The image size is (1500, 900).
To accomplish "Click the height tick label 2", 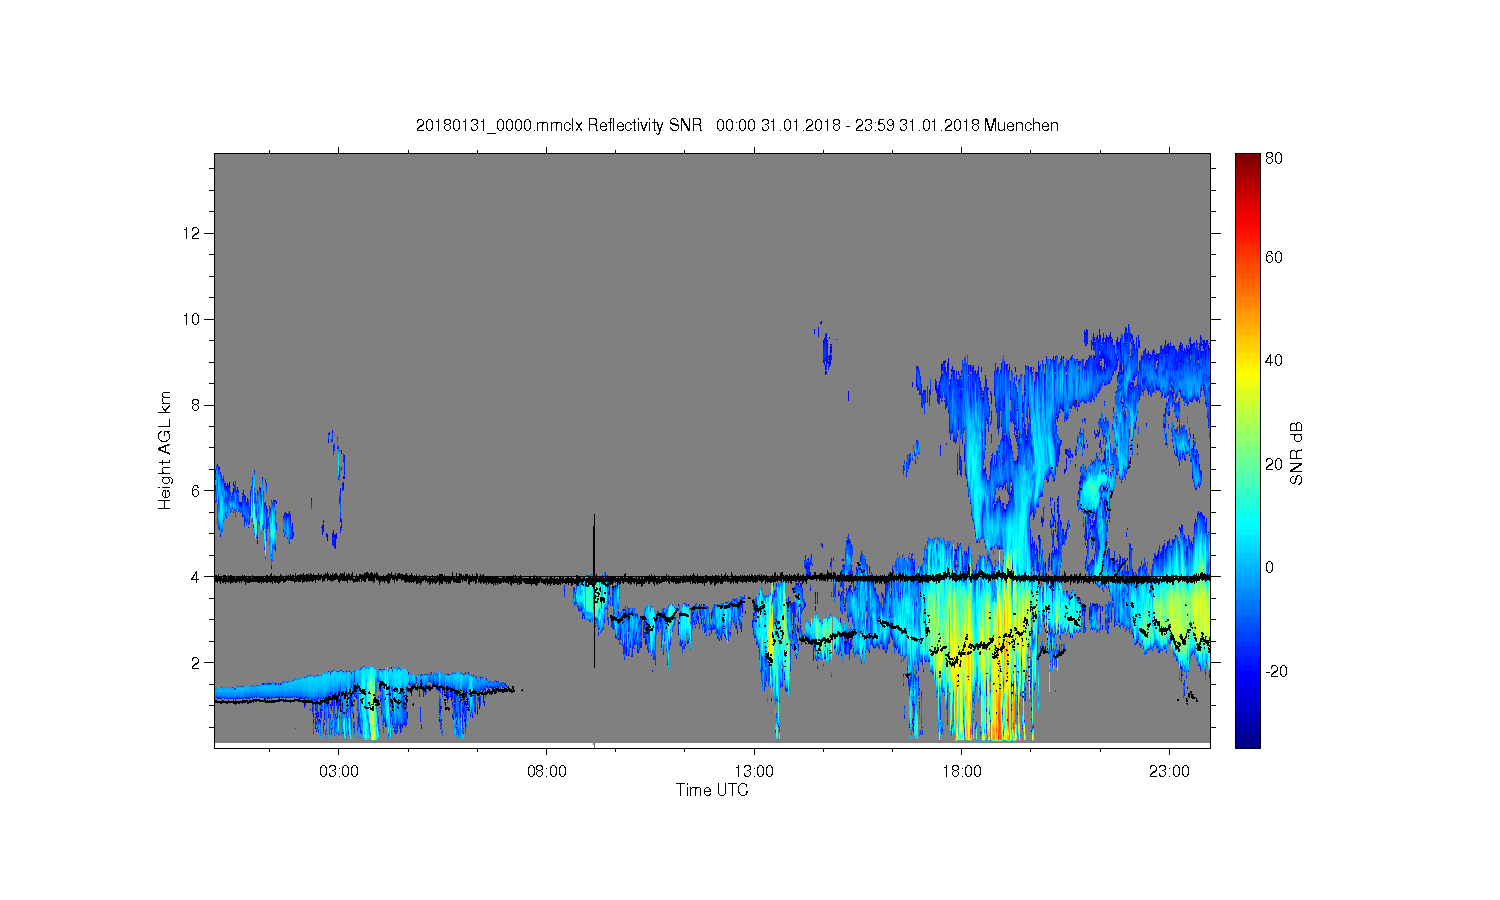I will [x=196, y=662].
